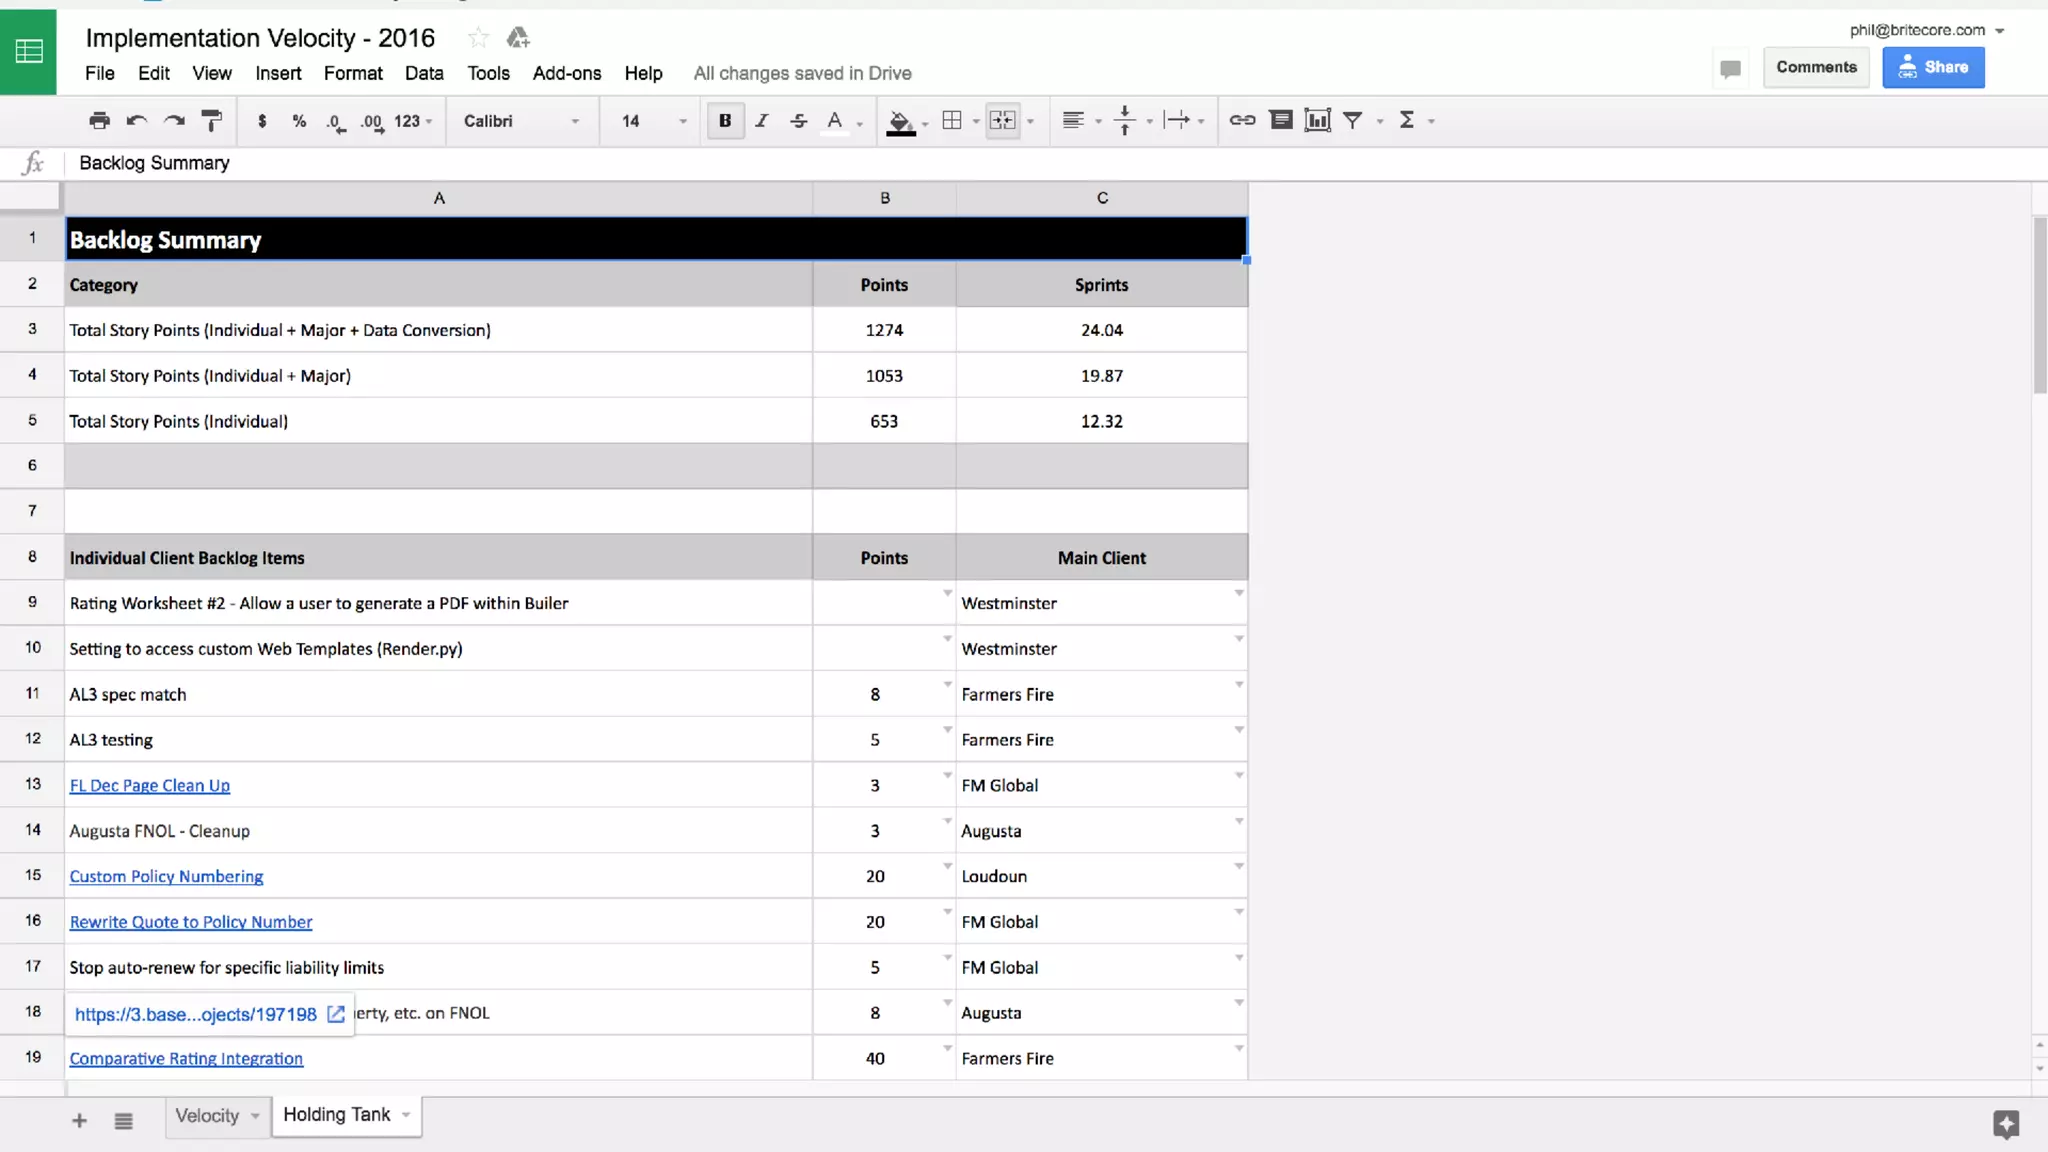Toggle bold formatting button

pos(725,121)
